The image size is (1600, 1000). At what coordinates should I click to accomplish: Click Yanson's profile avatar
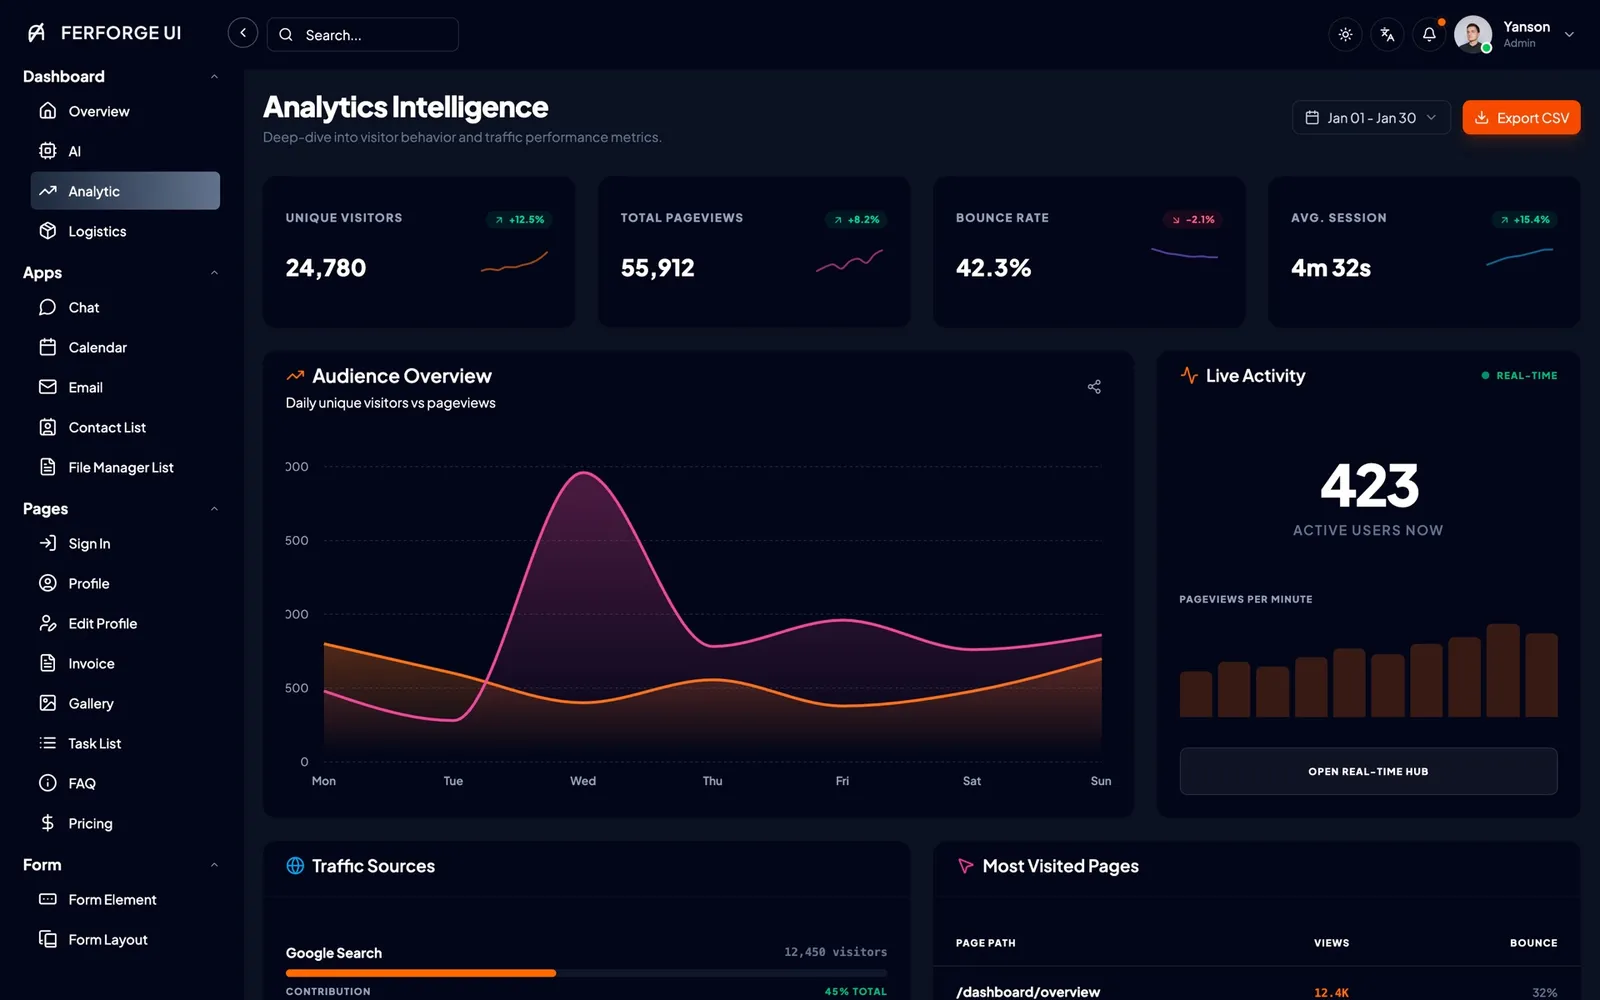click(1473, 35)
